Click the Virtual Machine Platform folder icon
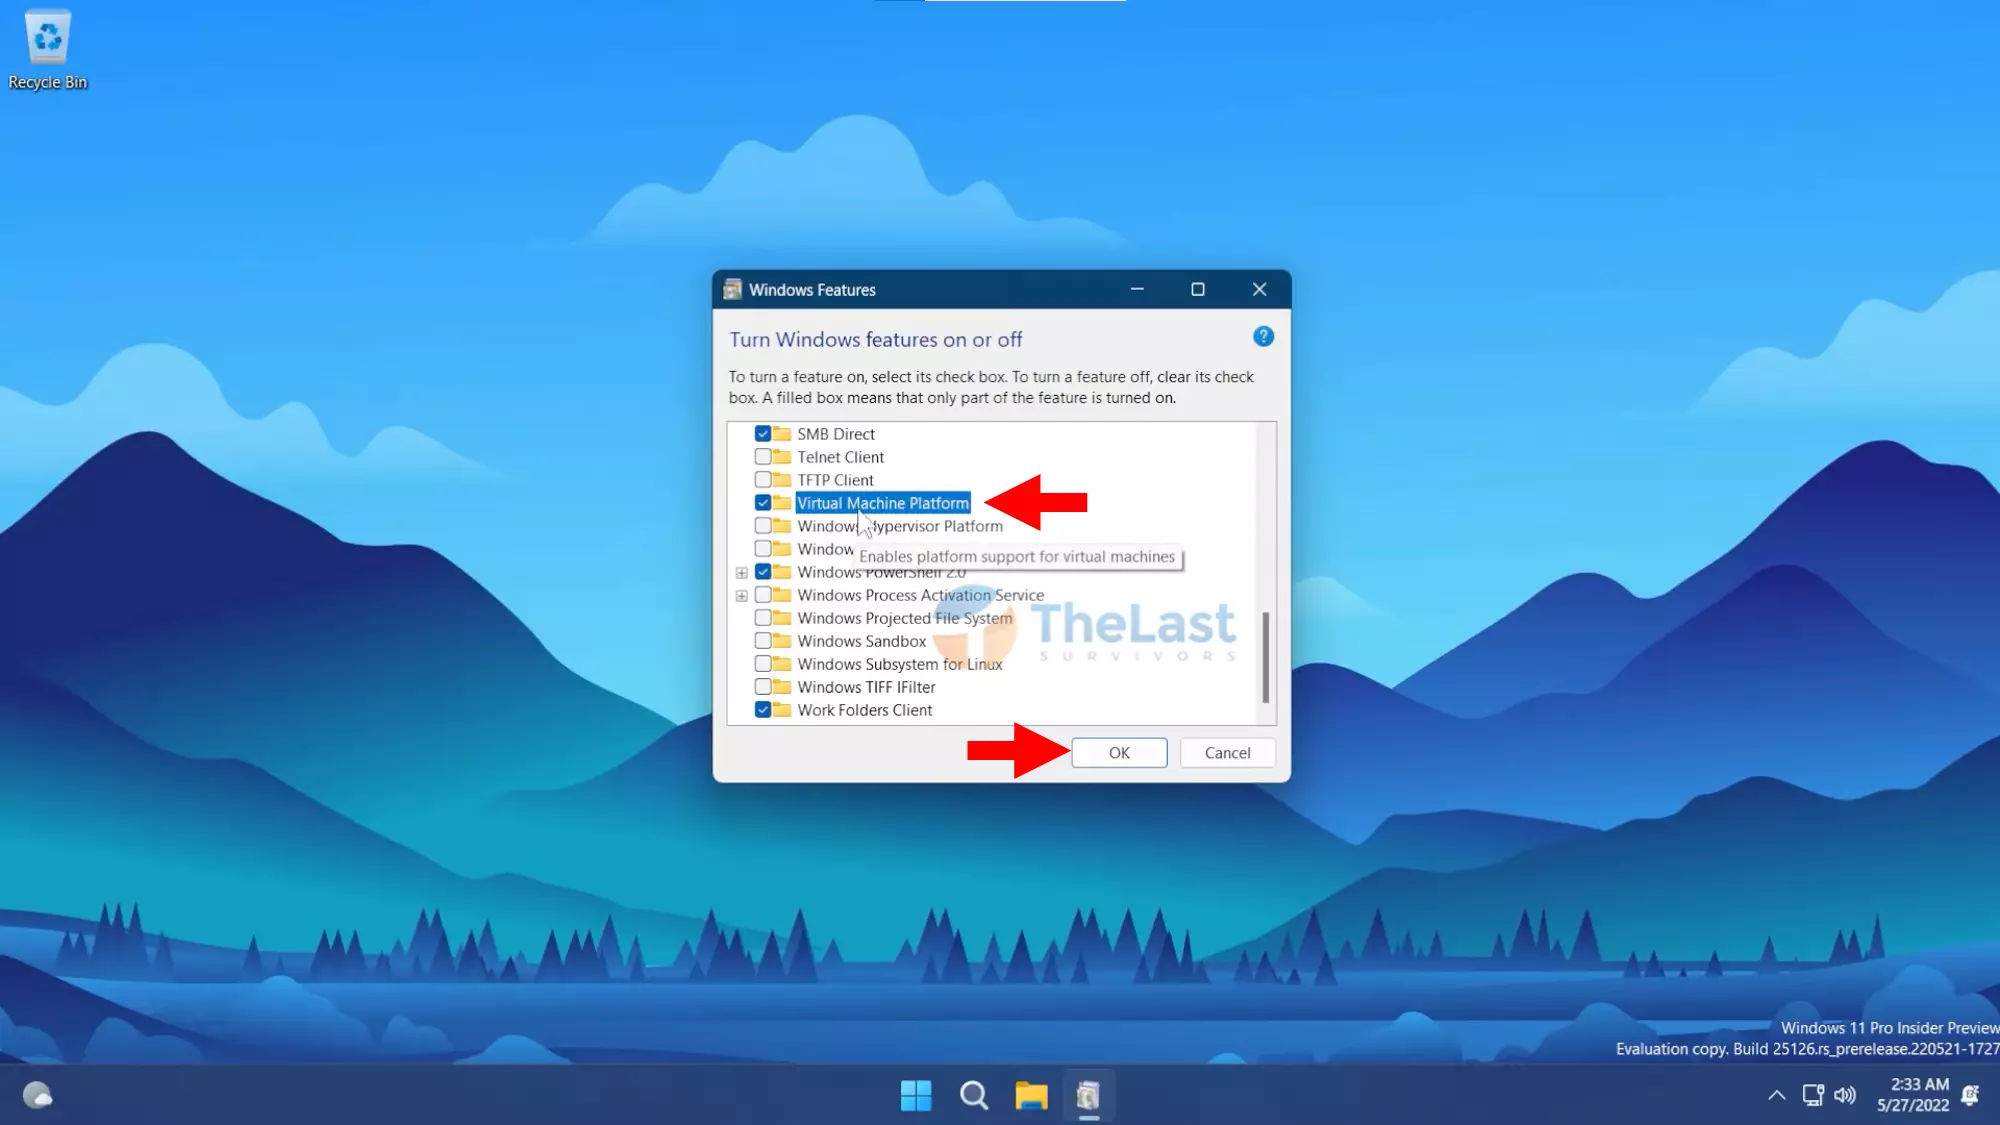2000x1125 pixels. click(782, 503)
